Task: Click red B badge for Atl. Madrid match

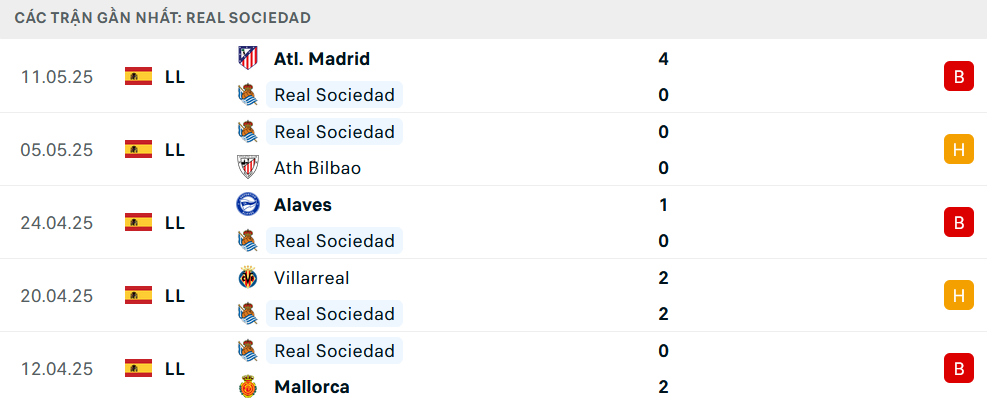Action: [x=959, y=77]
